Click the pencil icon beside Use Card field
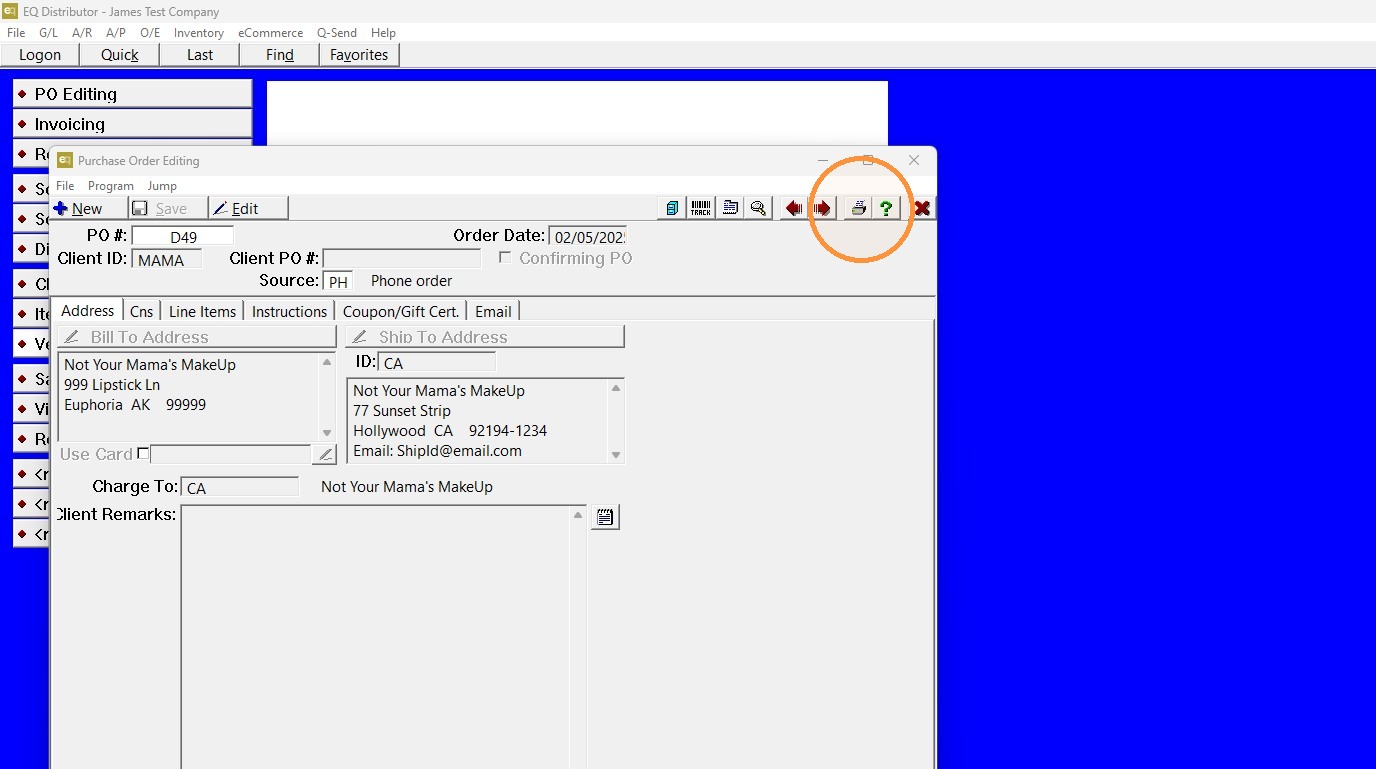The width and height of the screenshot is (1376, 769). (x=324, y=455)
